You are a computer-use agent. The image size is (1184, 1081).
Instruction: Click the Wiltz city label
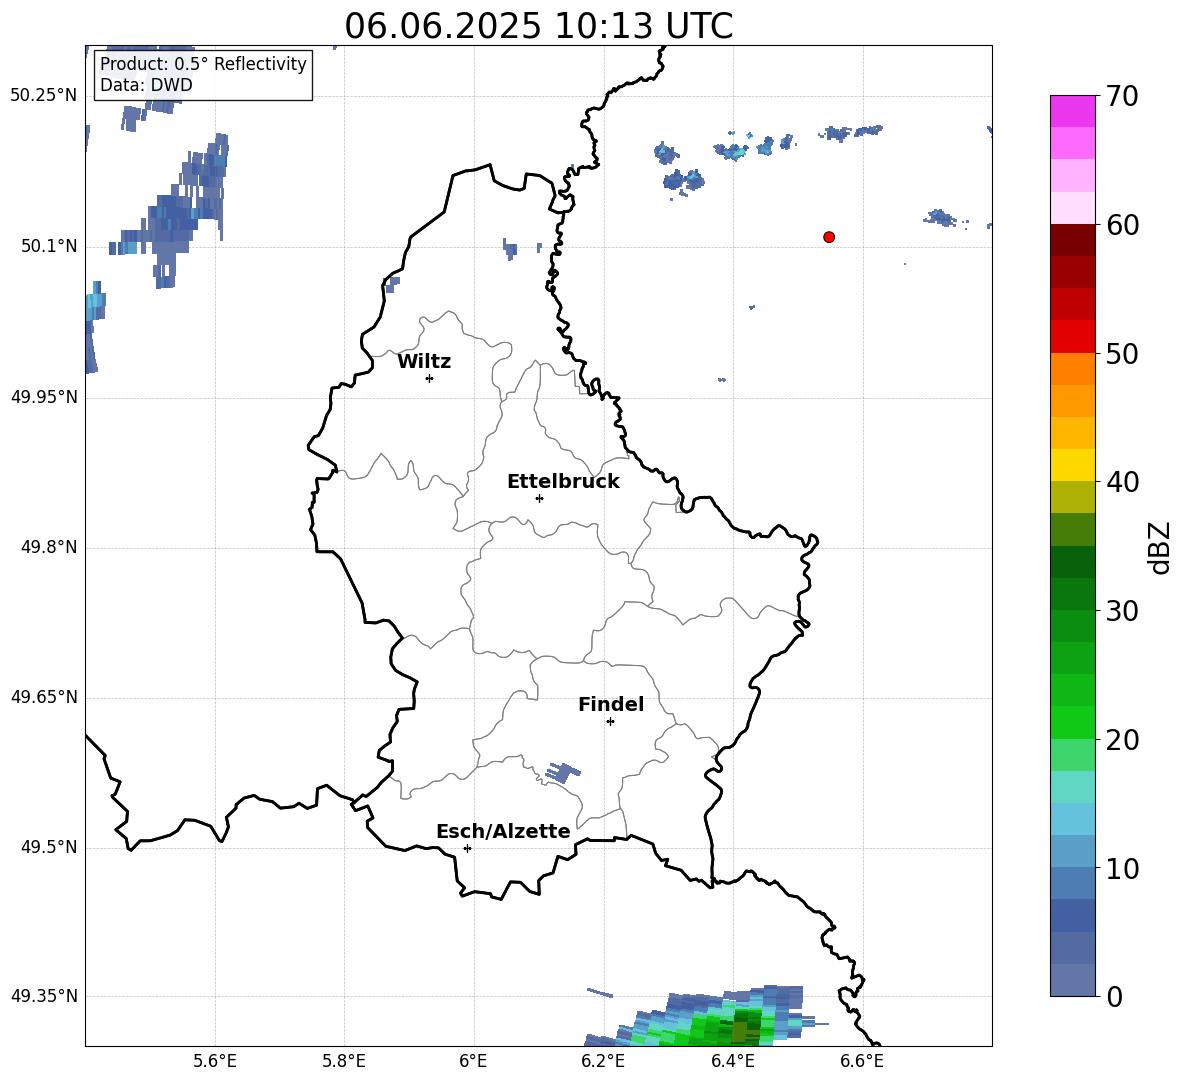pyautogui.click(x=424, y=362)
